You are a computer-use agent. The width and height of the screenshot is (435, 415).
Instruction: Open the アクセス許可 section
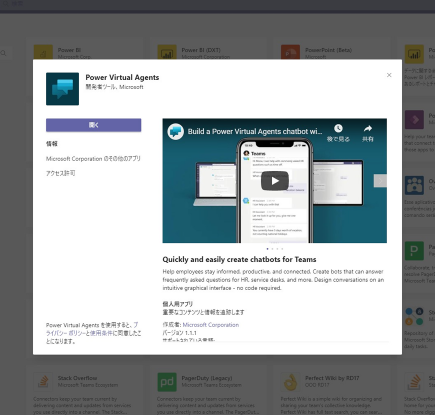60,173
